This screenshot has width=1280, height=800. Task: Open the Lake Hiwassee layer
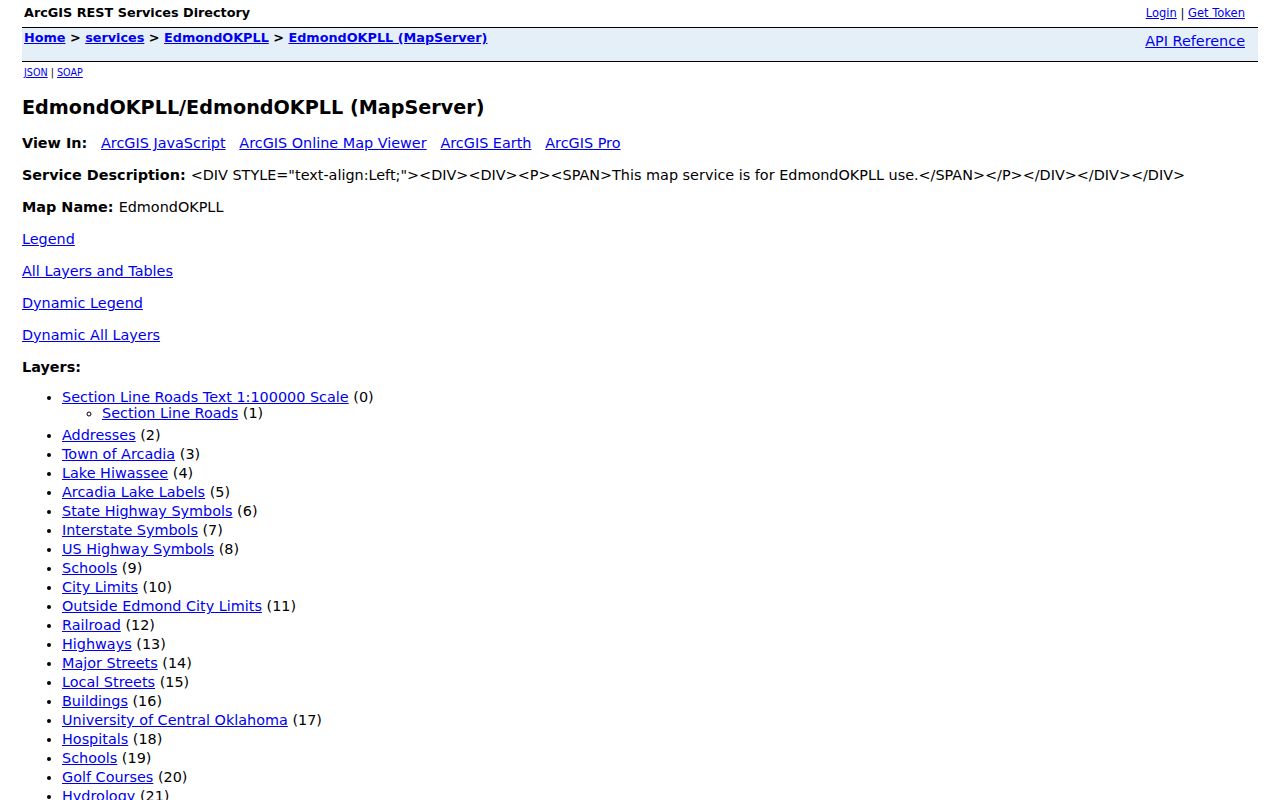coord(115,473)
